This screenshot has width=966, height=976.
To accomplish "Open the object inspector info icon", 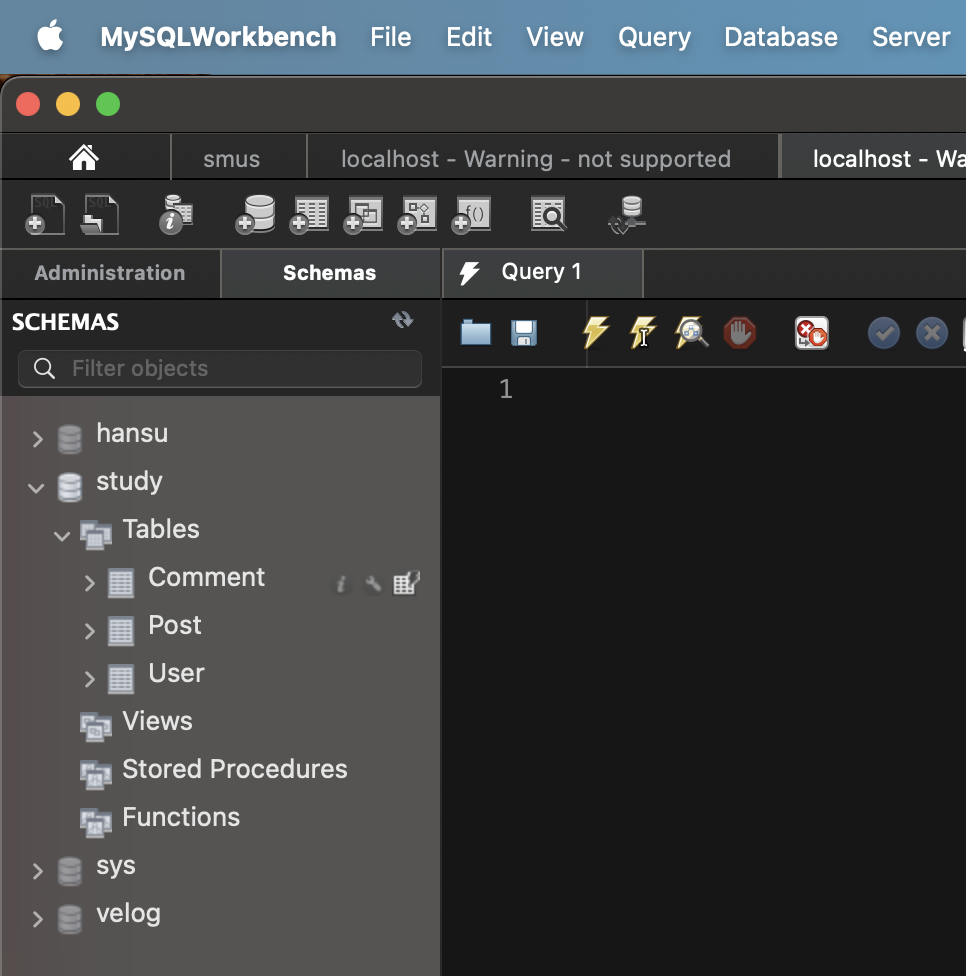I will coord(176,215).
